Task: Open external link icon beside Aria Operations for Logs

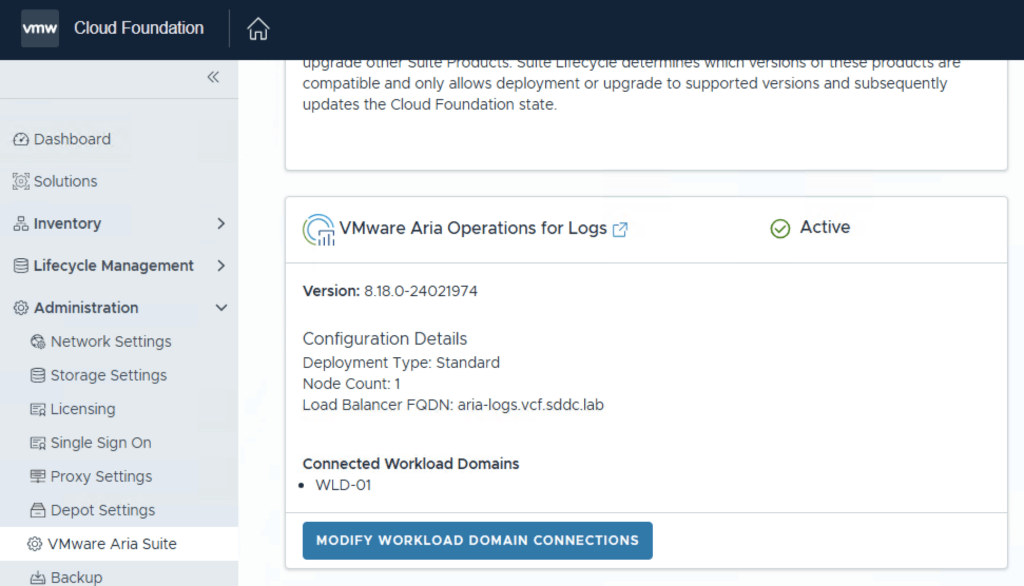Action: coord(620,229)
